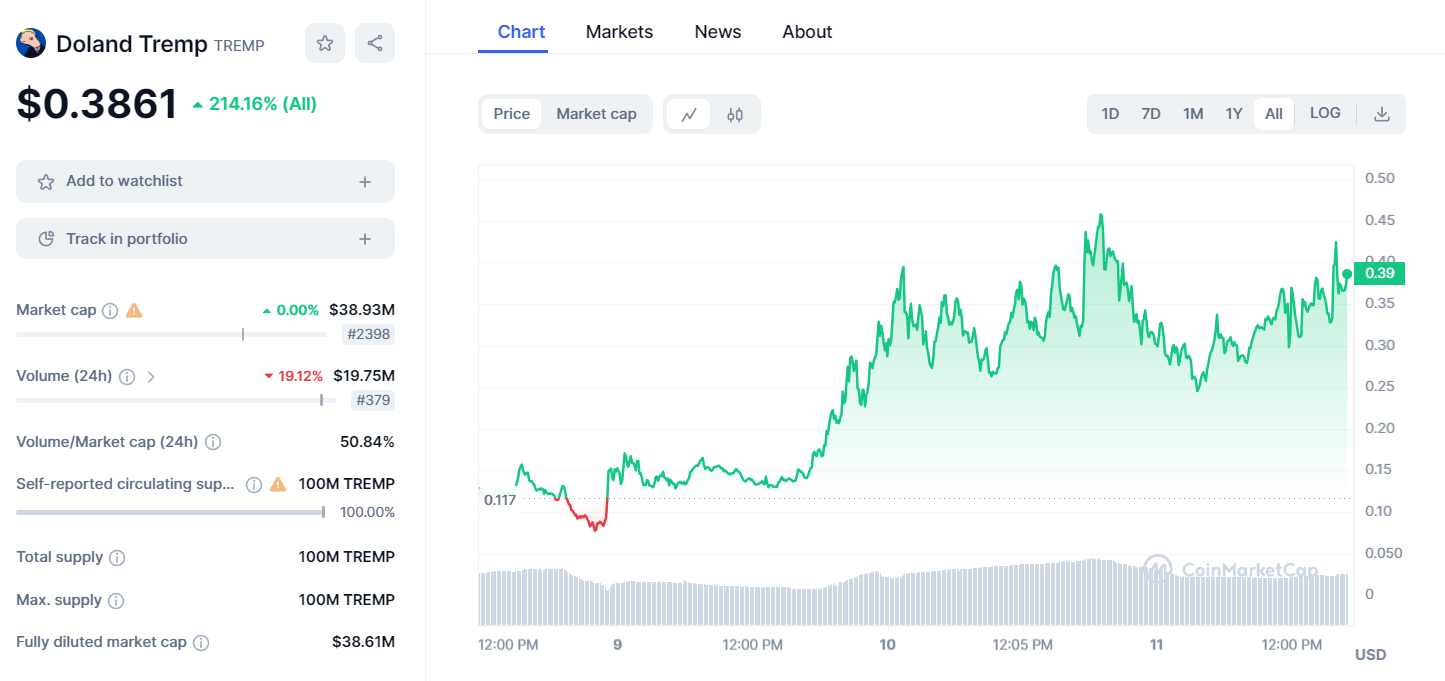Click Market cap info icon

[110, 311]
